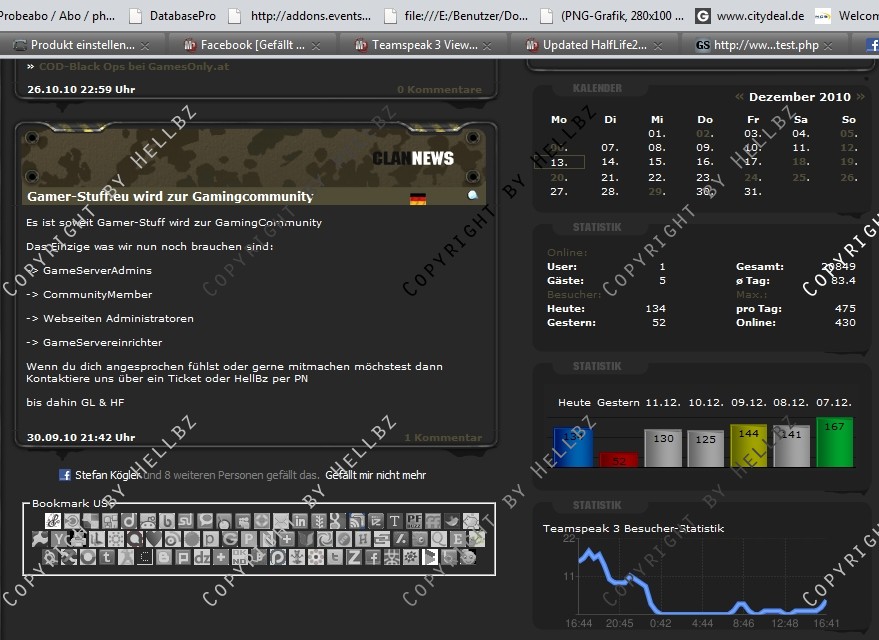Click the RSS feed bookmark icon
This screenshot has width=879, height=640.
[x=357, y=521]
